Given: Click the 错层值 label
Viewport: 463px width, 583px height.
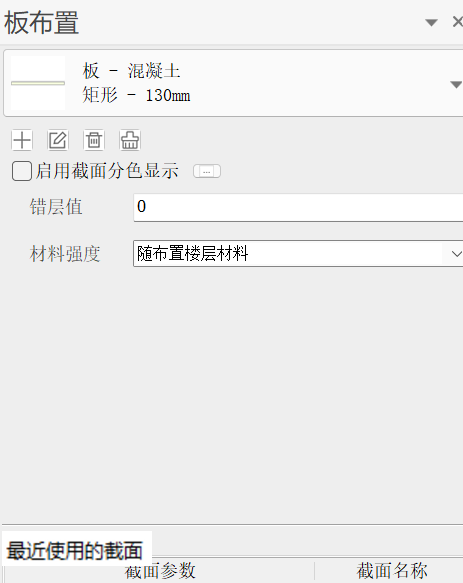Looking at the screenshot, I should click(56, 207).
